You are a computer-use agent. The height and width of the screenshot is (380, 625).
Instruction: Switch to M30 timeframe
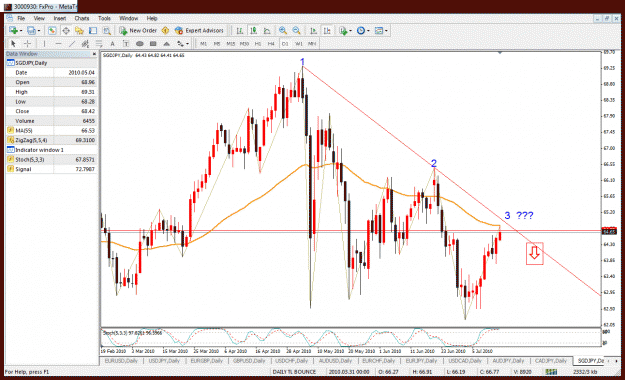point(244,43)
